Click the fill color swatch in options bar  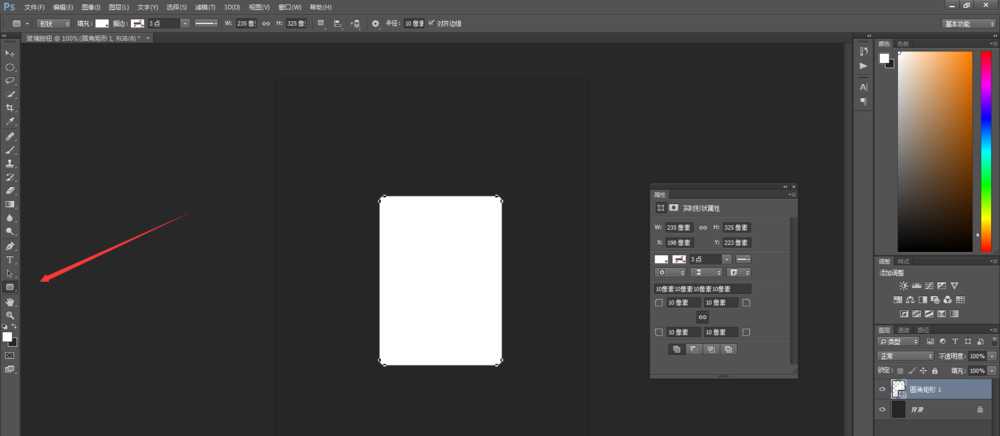102,23
